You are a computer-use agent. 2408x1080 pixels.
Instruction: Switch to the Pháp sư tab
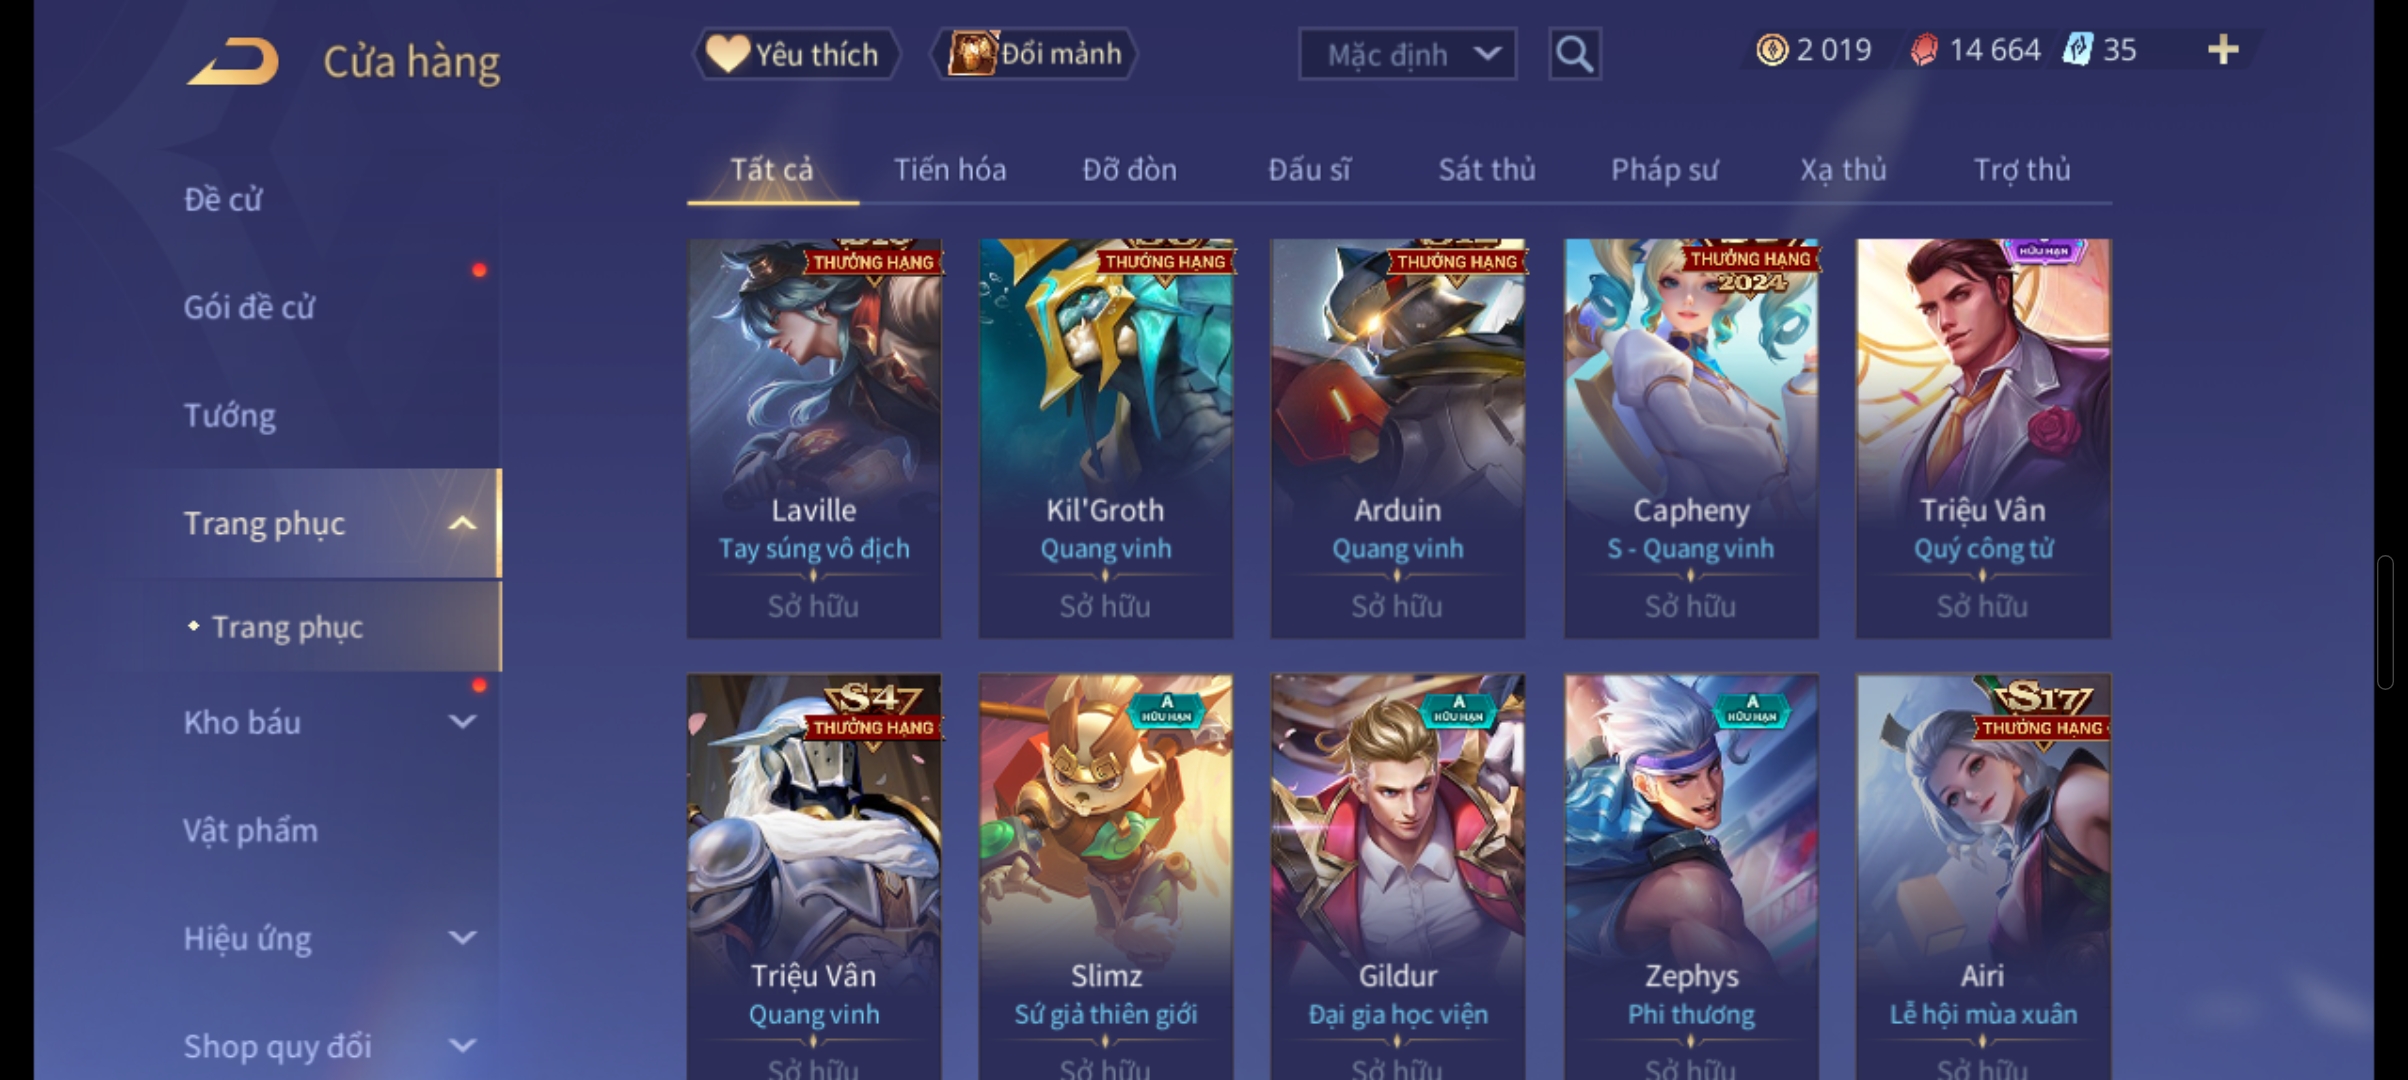point(1664,170)
